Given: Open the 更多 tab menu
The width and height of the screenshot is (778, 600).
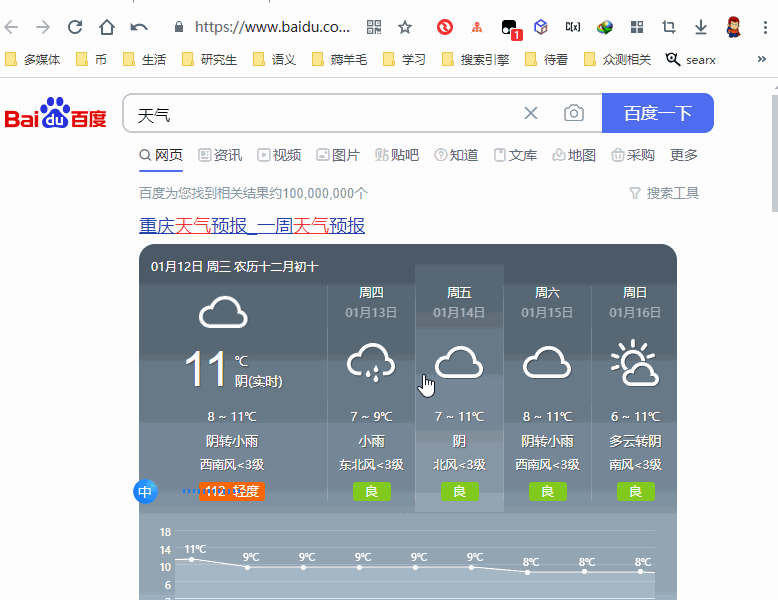Looking at the screenshot, I should (684, 155).
